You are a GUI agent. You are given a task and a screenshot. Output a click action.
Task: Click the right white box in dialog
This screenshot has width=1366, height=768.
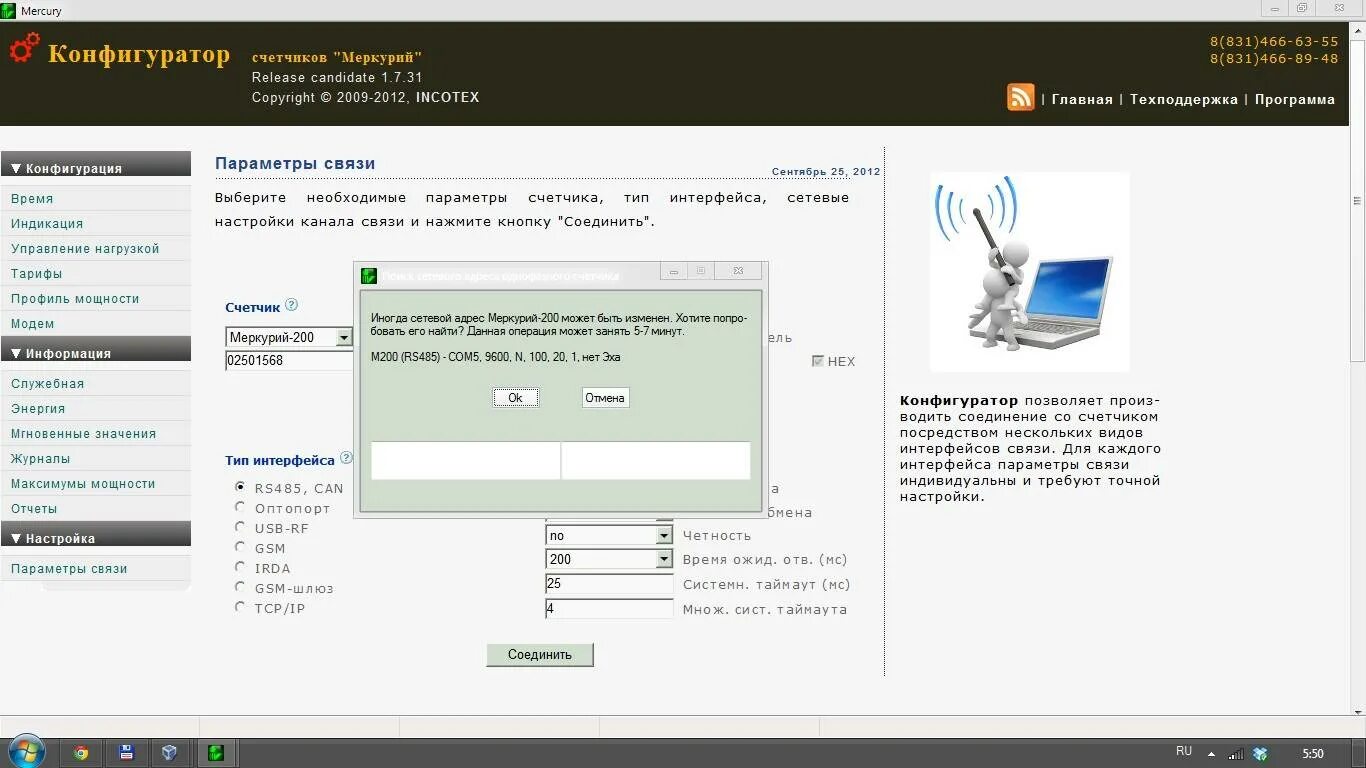[x=656, y=460]
